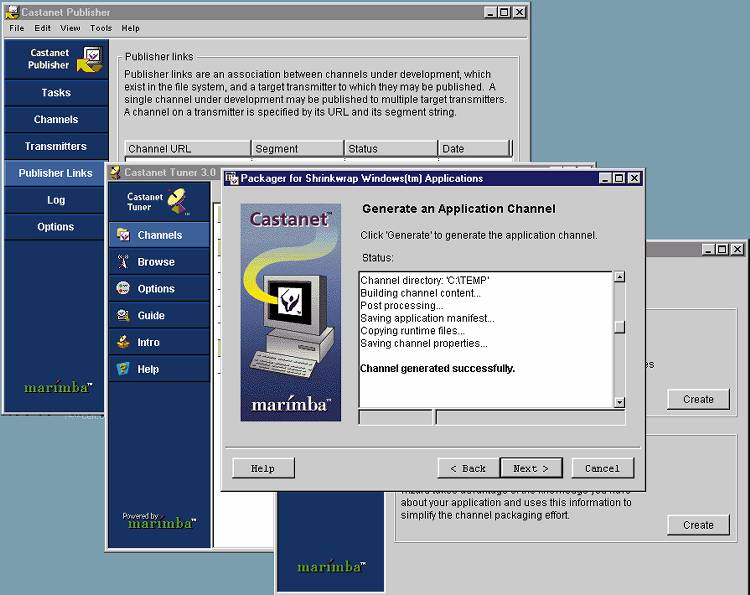Click 'Saving application manifest...' status line
Screen dimensions: 750x595
point(427,318)
